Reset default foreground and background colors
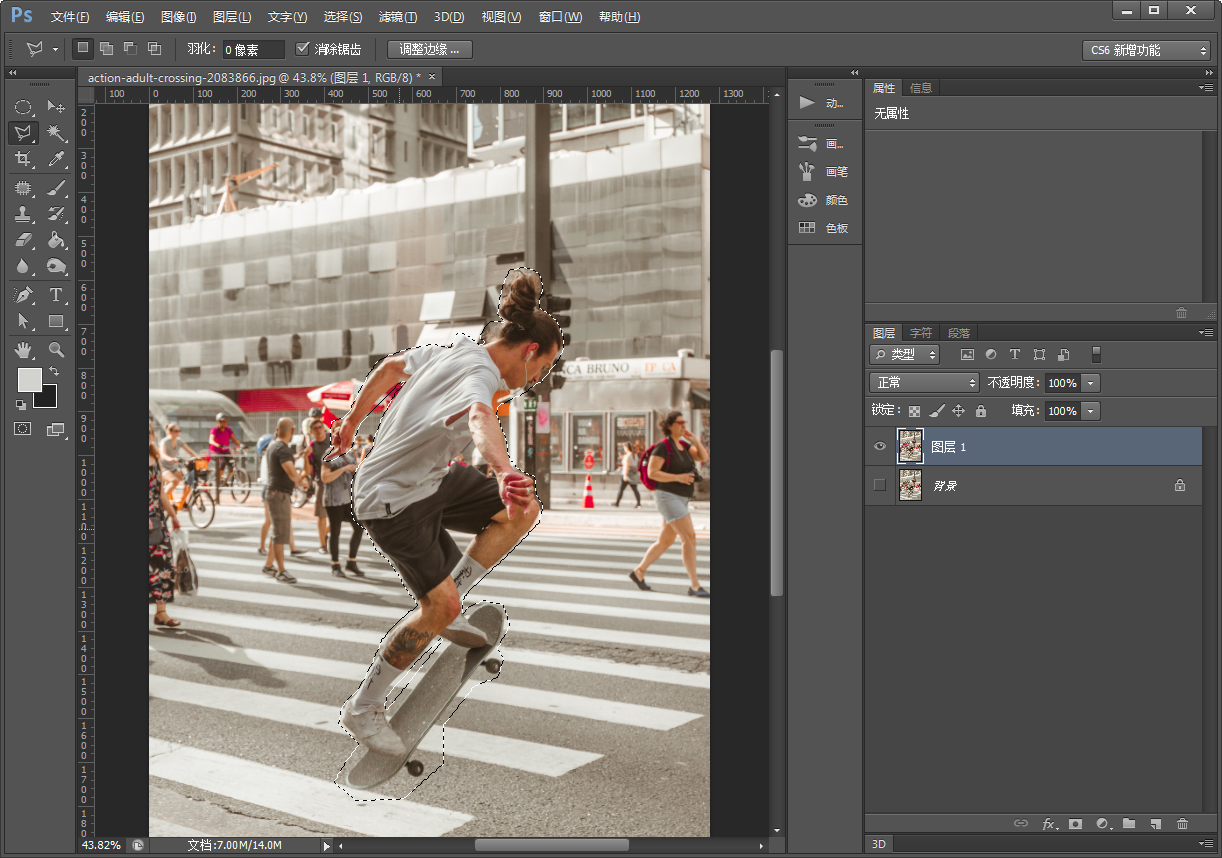 tap(21, 404)
